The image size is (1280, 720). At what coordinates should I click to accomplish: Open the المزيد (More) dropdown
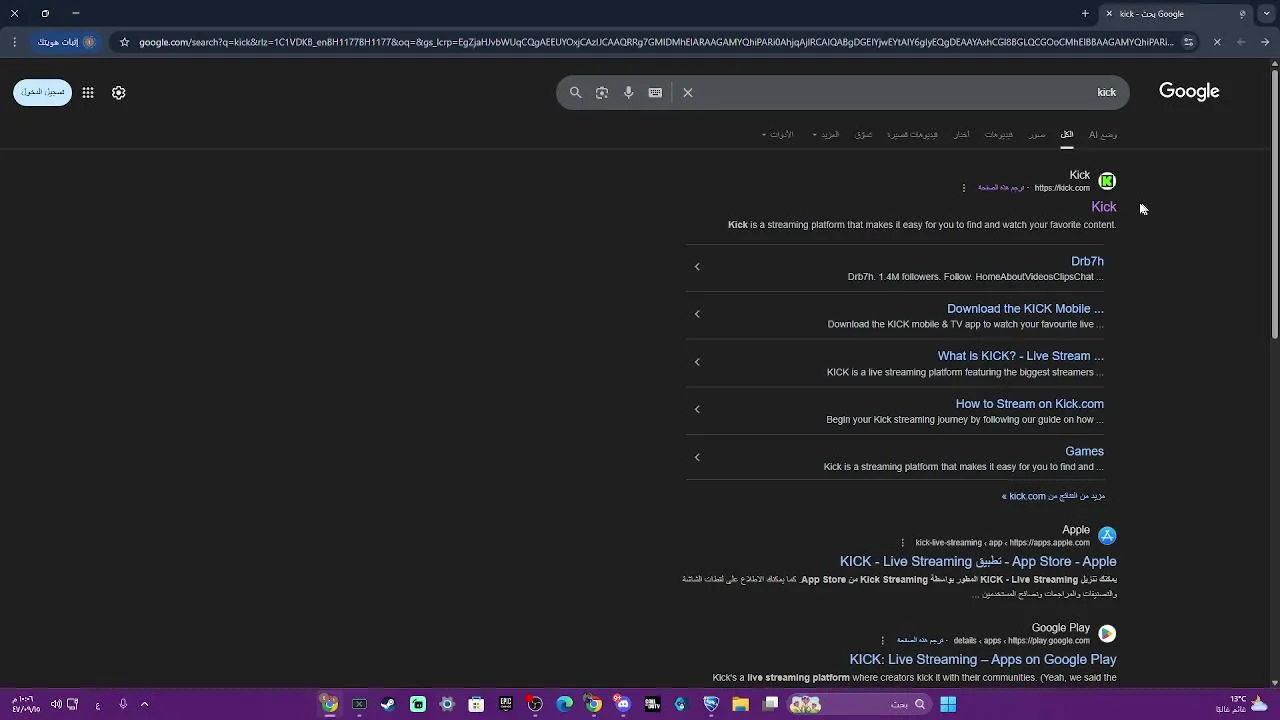coord(826,134)
